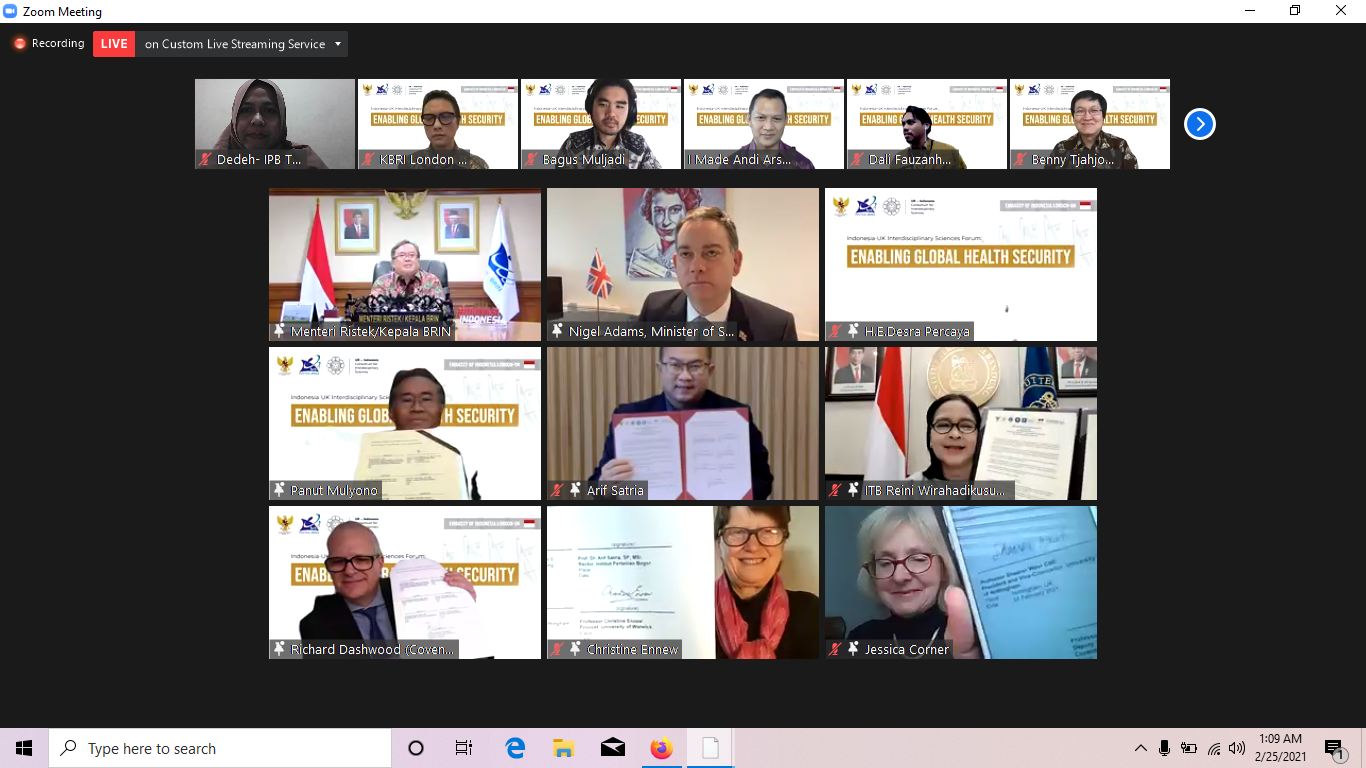Toggle the pin icon on Nigel Adams' video

pyautogui.click(x=557, y=331)
